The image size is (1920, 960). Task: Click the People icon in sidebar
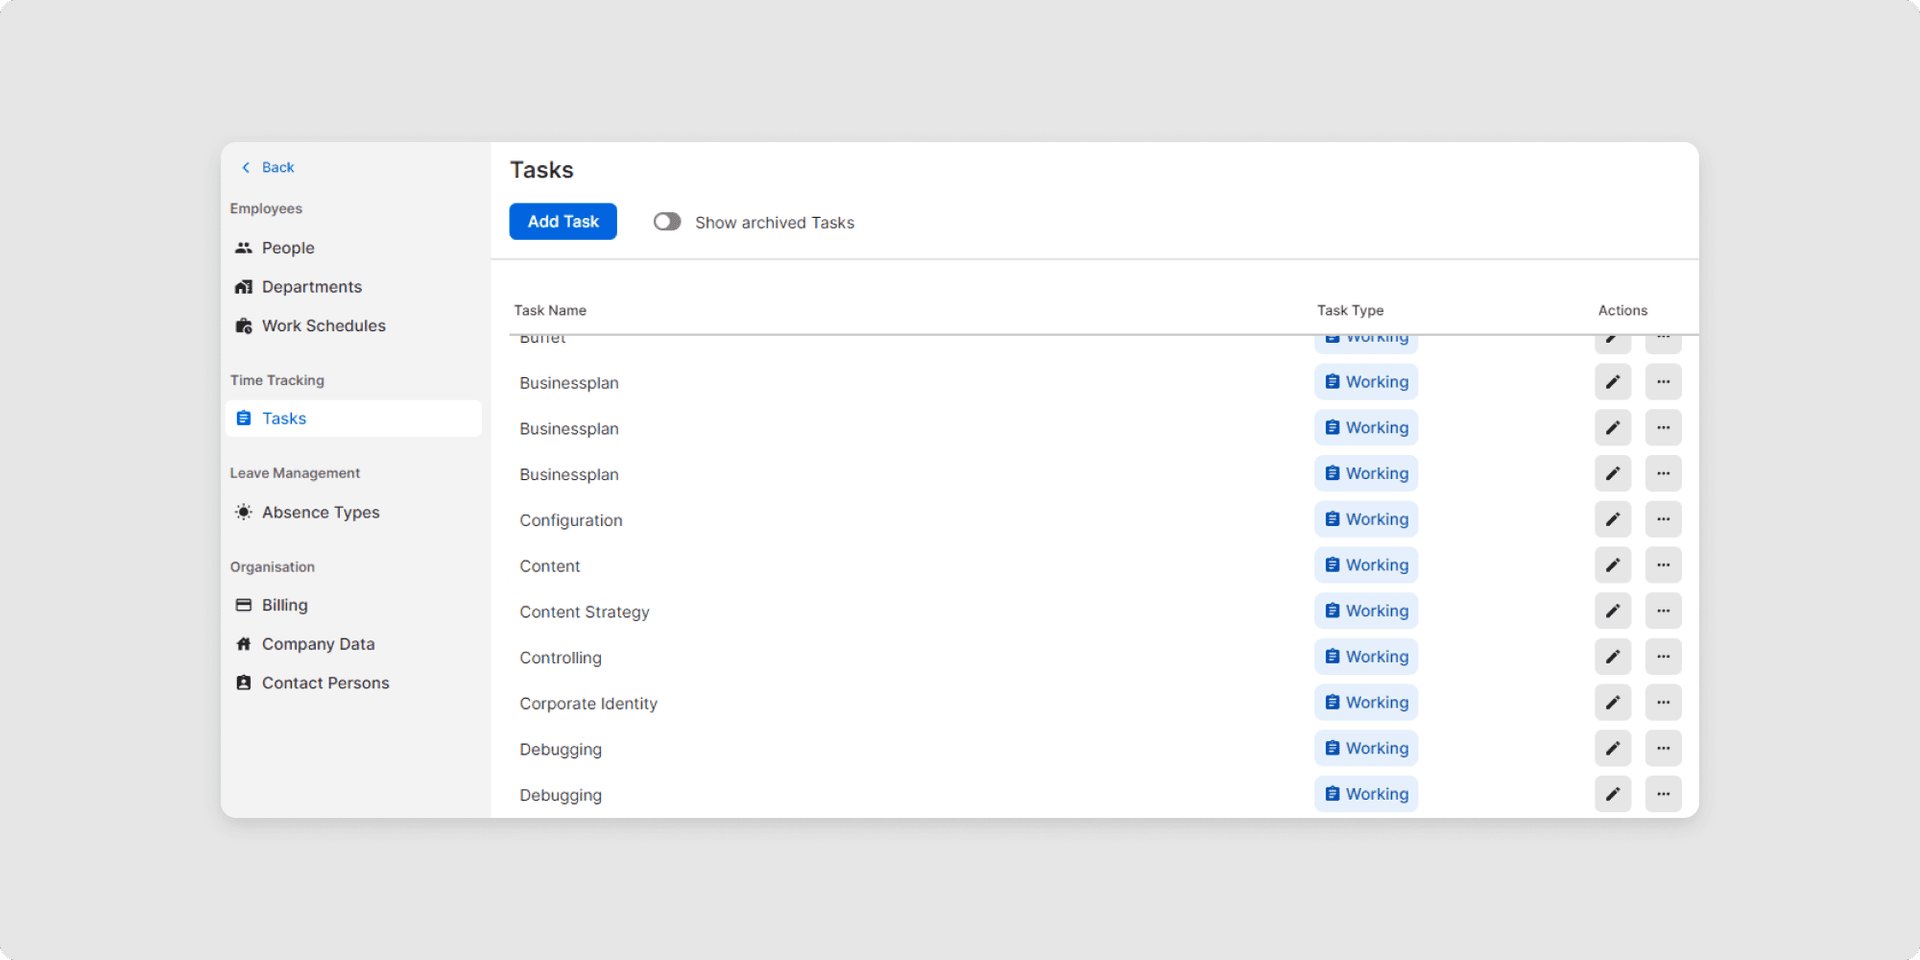243,248
